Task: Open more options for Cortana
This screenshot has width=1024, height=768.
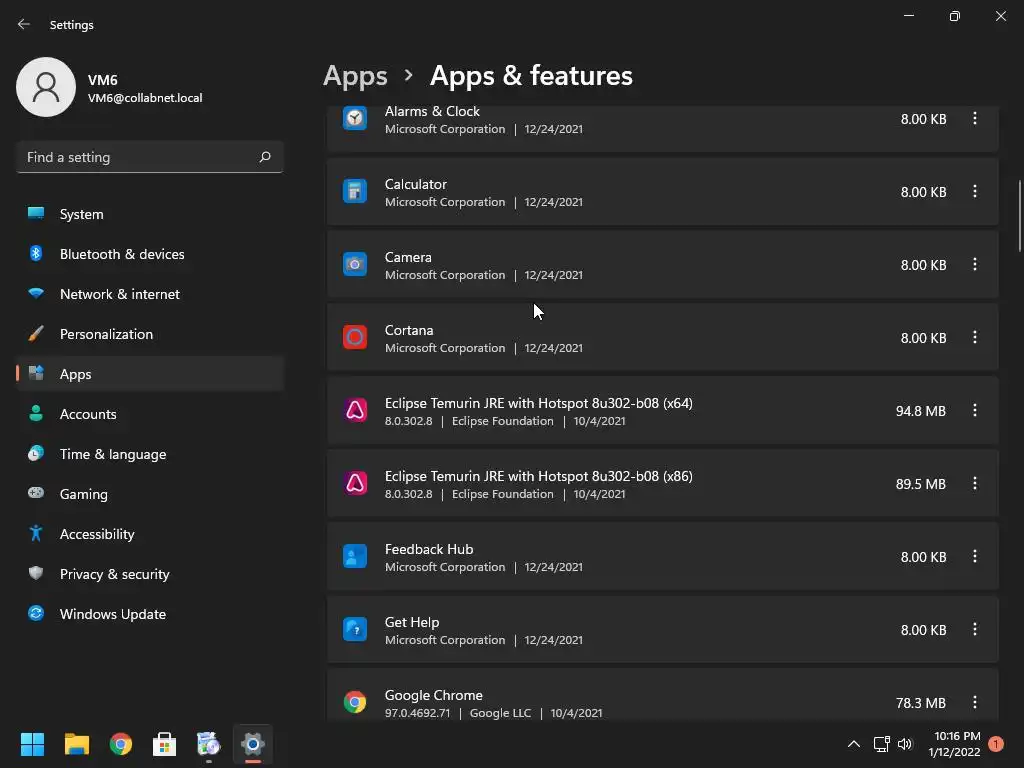Action: pyautogui.click(x=975, y=338)
